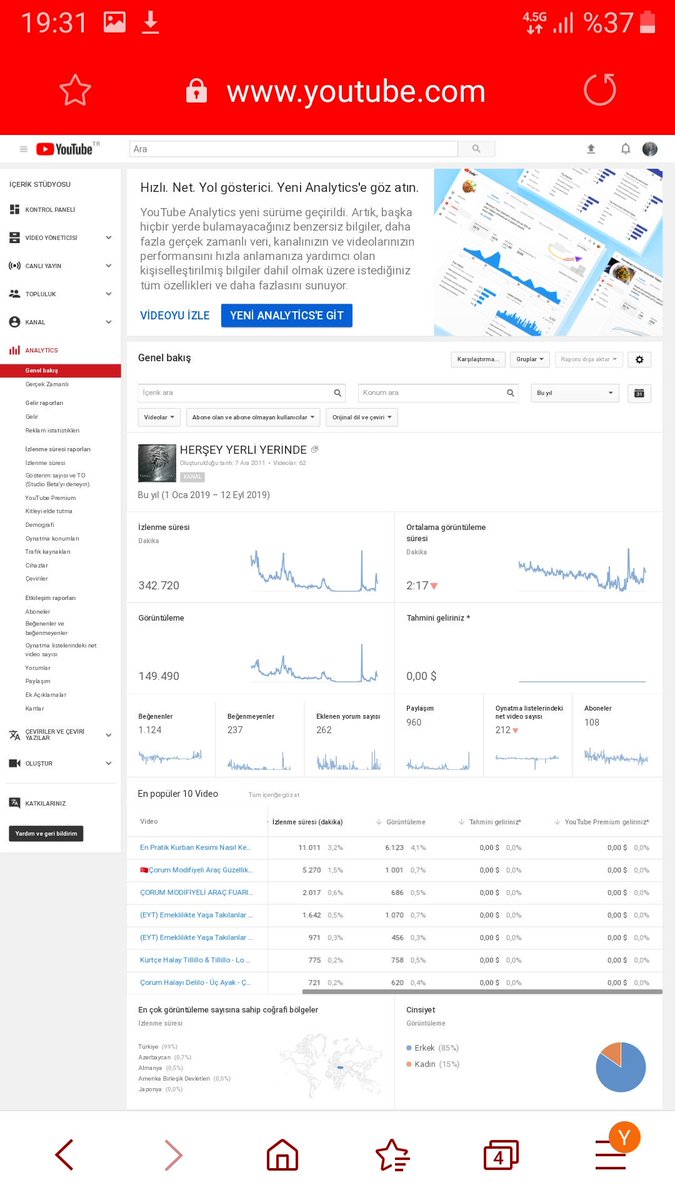Open Abone olan ve abone olmayan dropdown
The height and width of the screenshot is (1200, 675).
point(252,417)
